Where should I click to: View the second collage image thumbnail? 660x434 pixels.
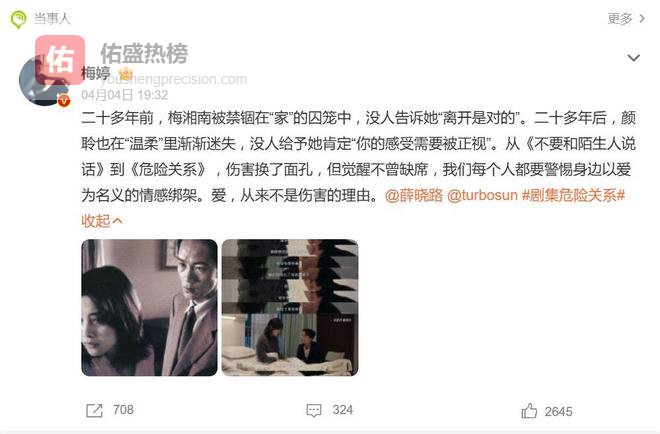[290, 307]
